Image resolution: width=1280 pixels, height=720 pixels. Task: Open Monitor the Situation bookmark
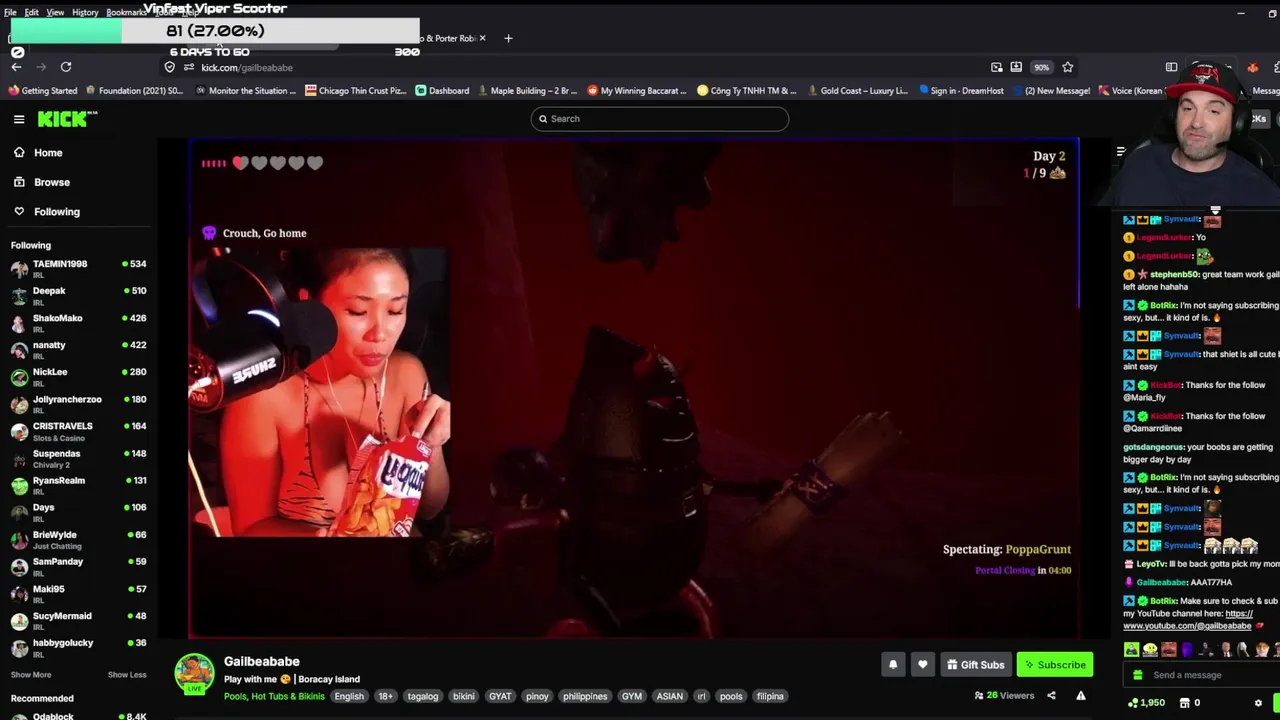click(x=245, y=90)
